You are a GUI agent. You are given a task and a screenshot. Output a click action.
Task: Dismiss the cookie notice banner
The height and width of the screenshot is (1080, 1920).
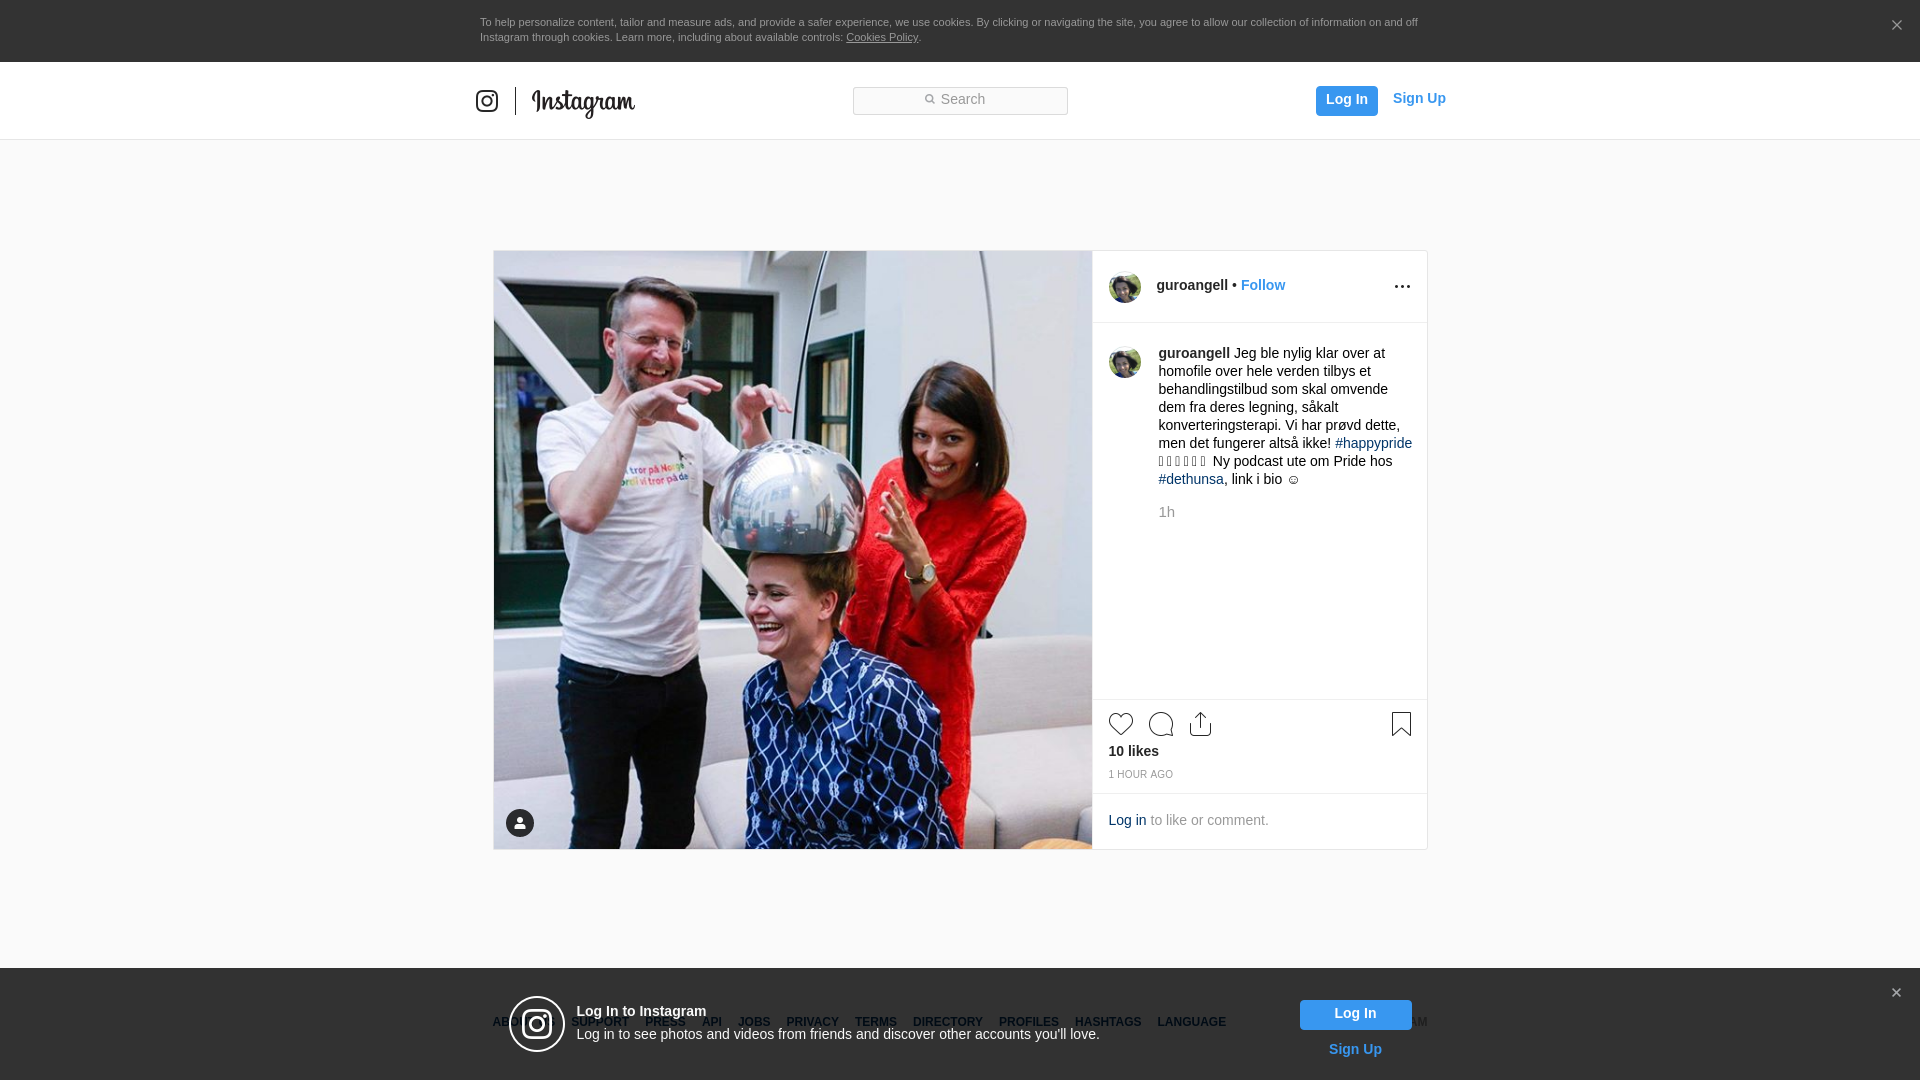pyautogui.click(x=1896, y=26)
